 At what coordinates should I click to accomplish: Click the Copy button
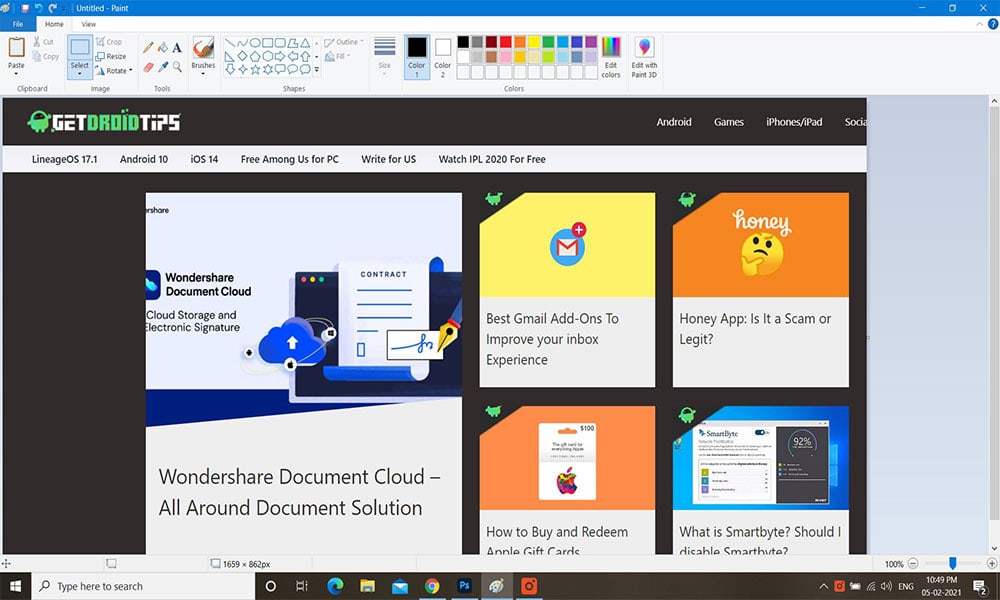[46, 57]
